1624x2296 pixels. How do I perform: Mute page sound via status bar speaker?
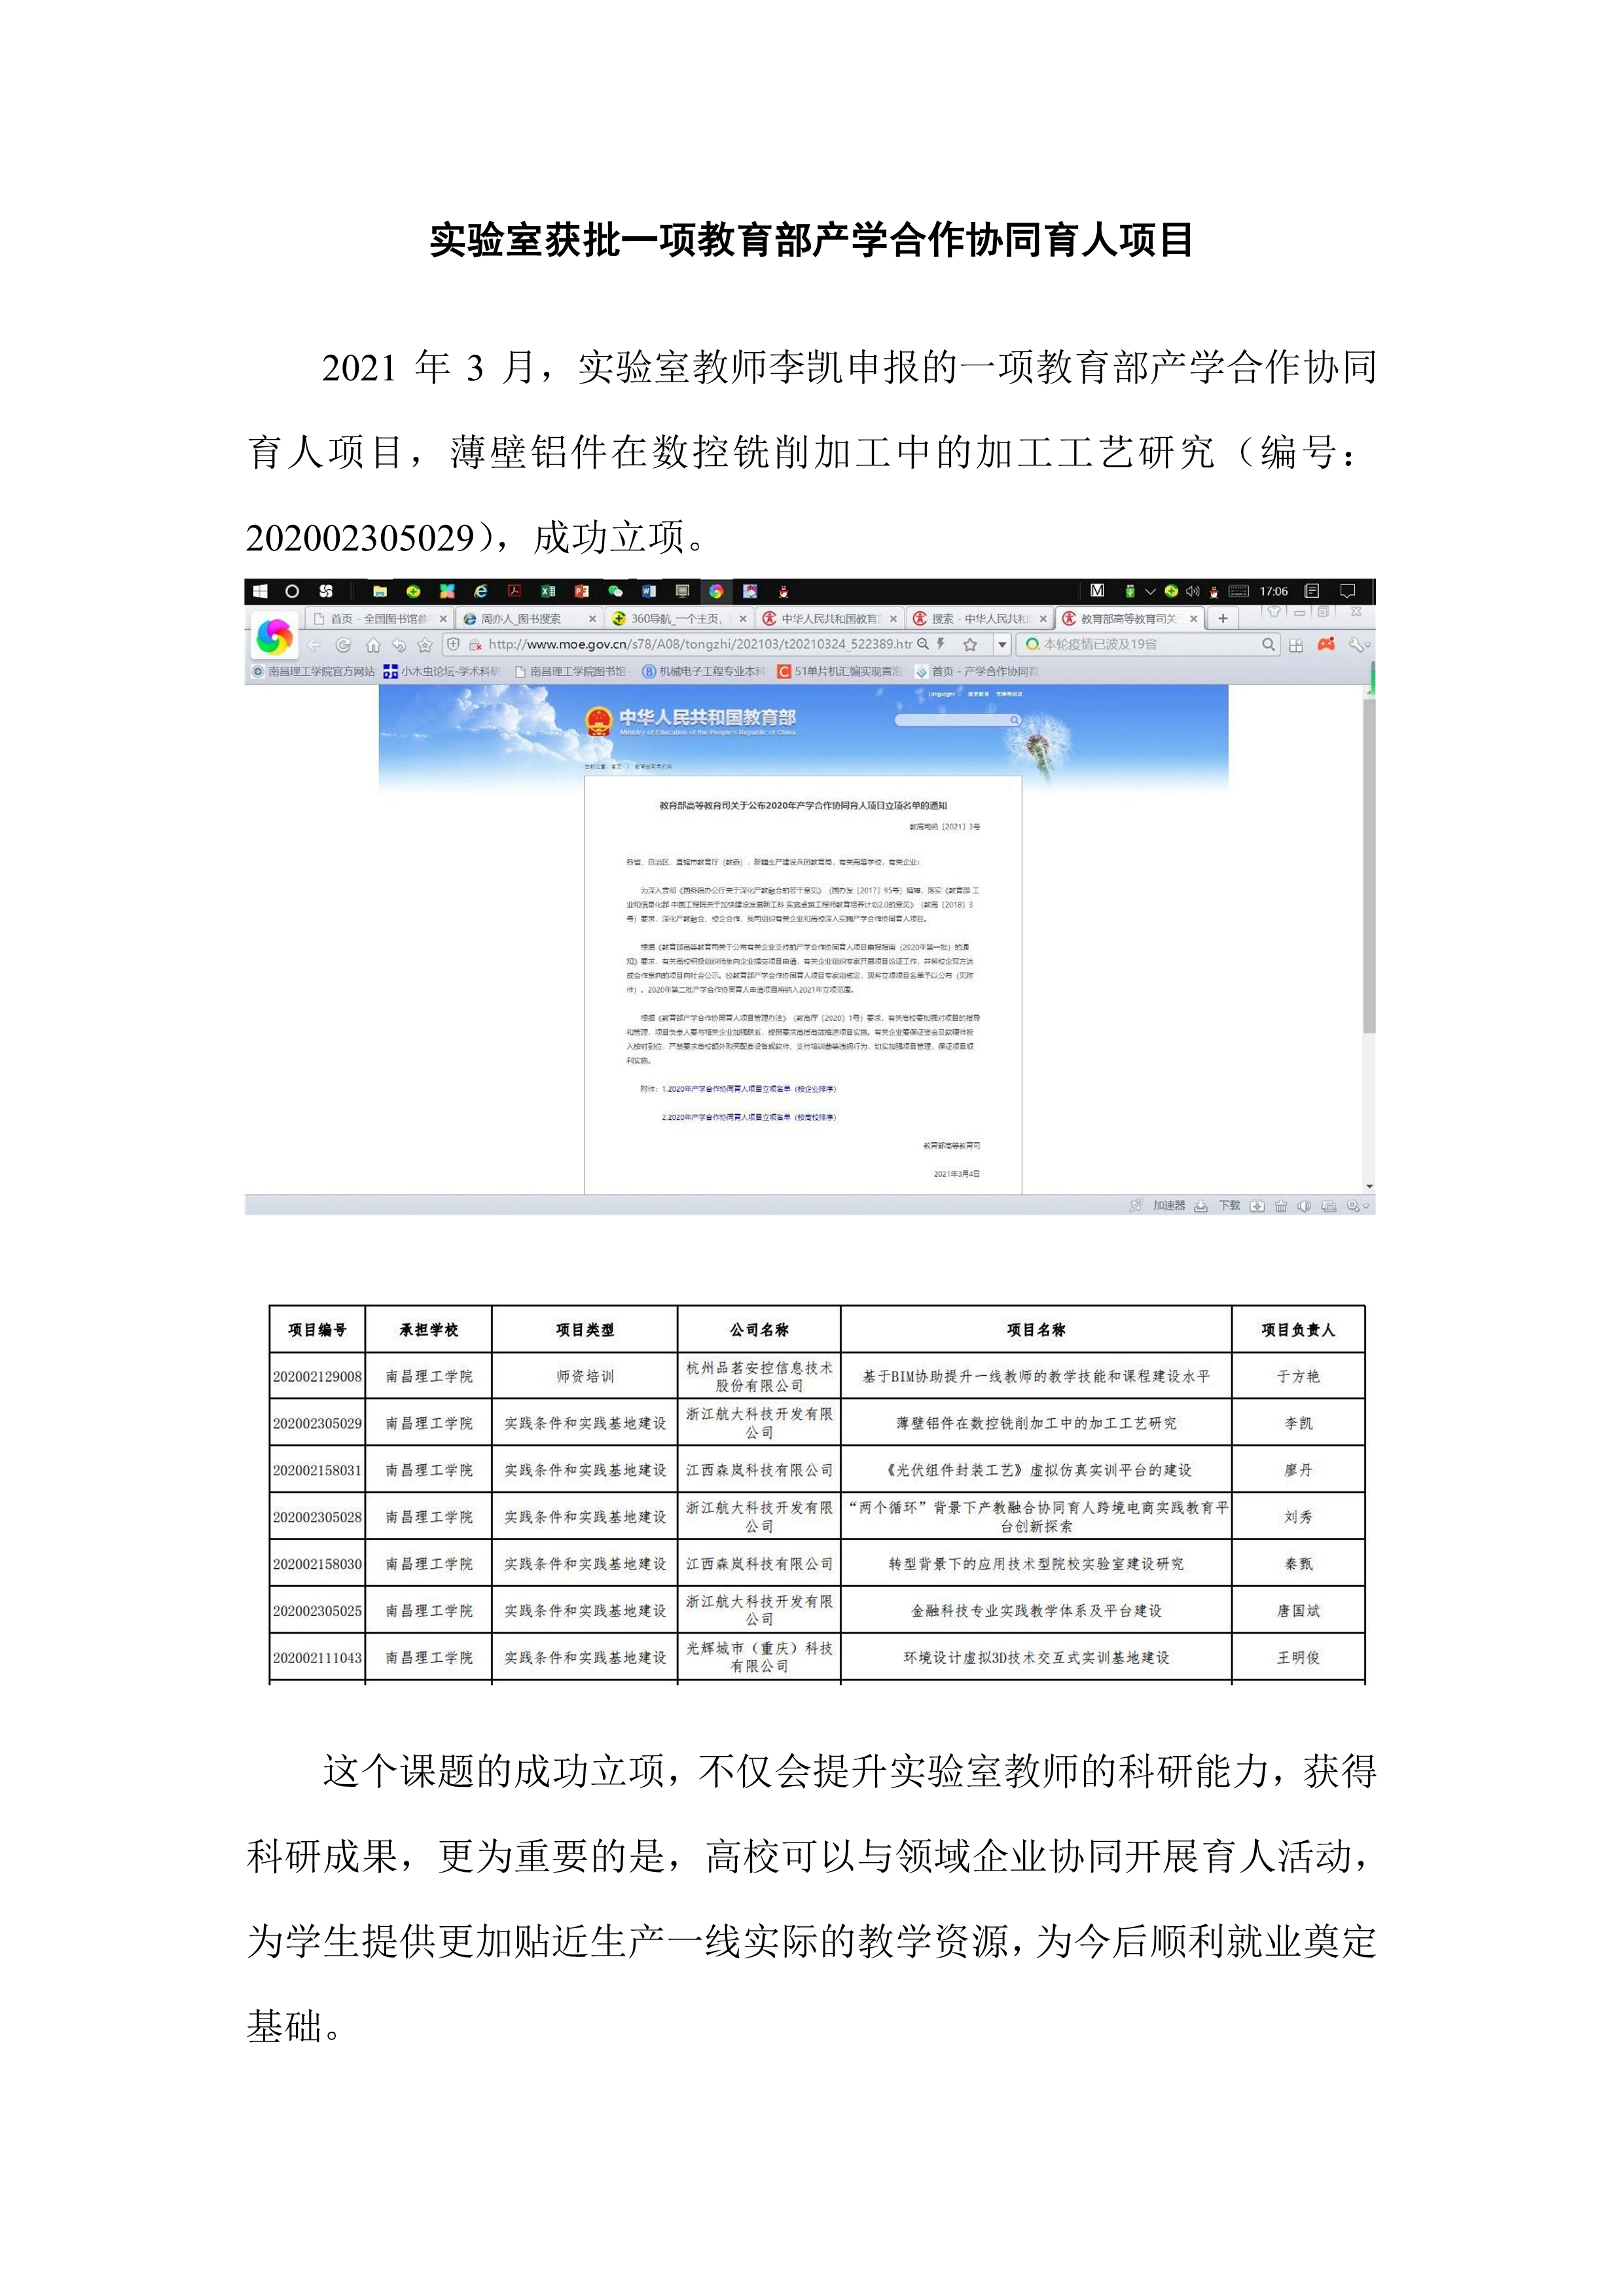pos(1304,1206)
